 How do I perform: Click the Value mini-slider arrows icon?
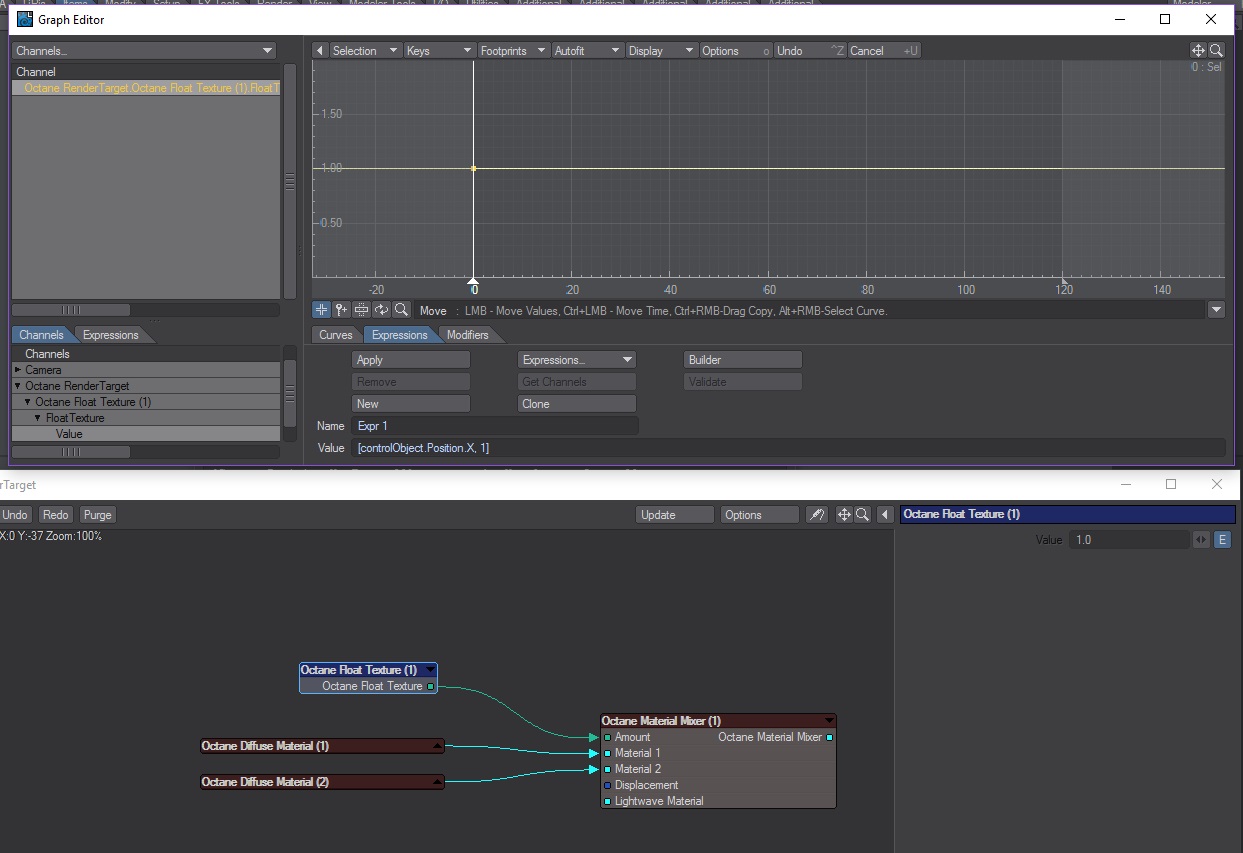[x=1201, y=540]
